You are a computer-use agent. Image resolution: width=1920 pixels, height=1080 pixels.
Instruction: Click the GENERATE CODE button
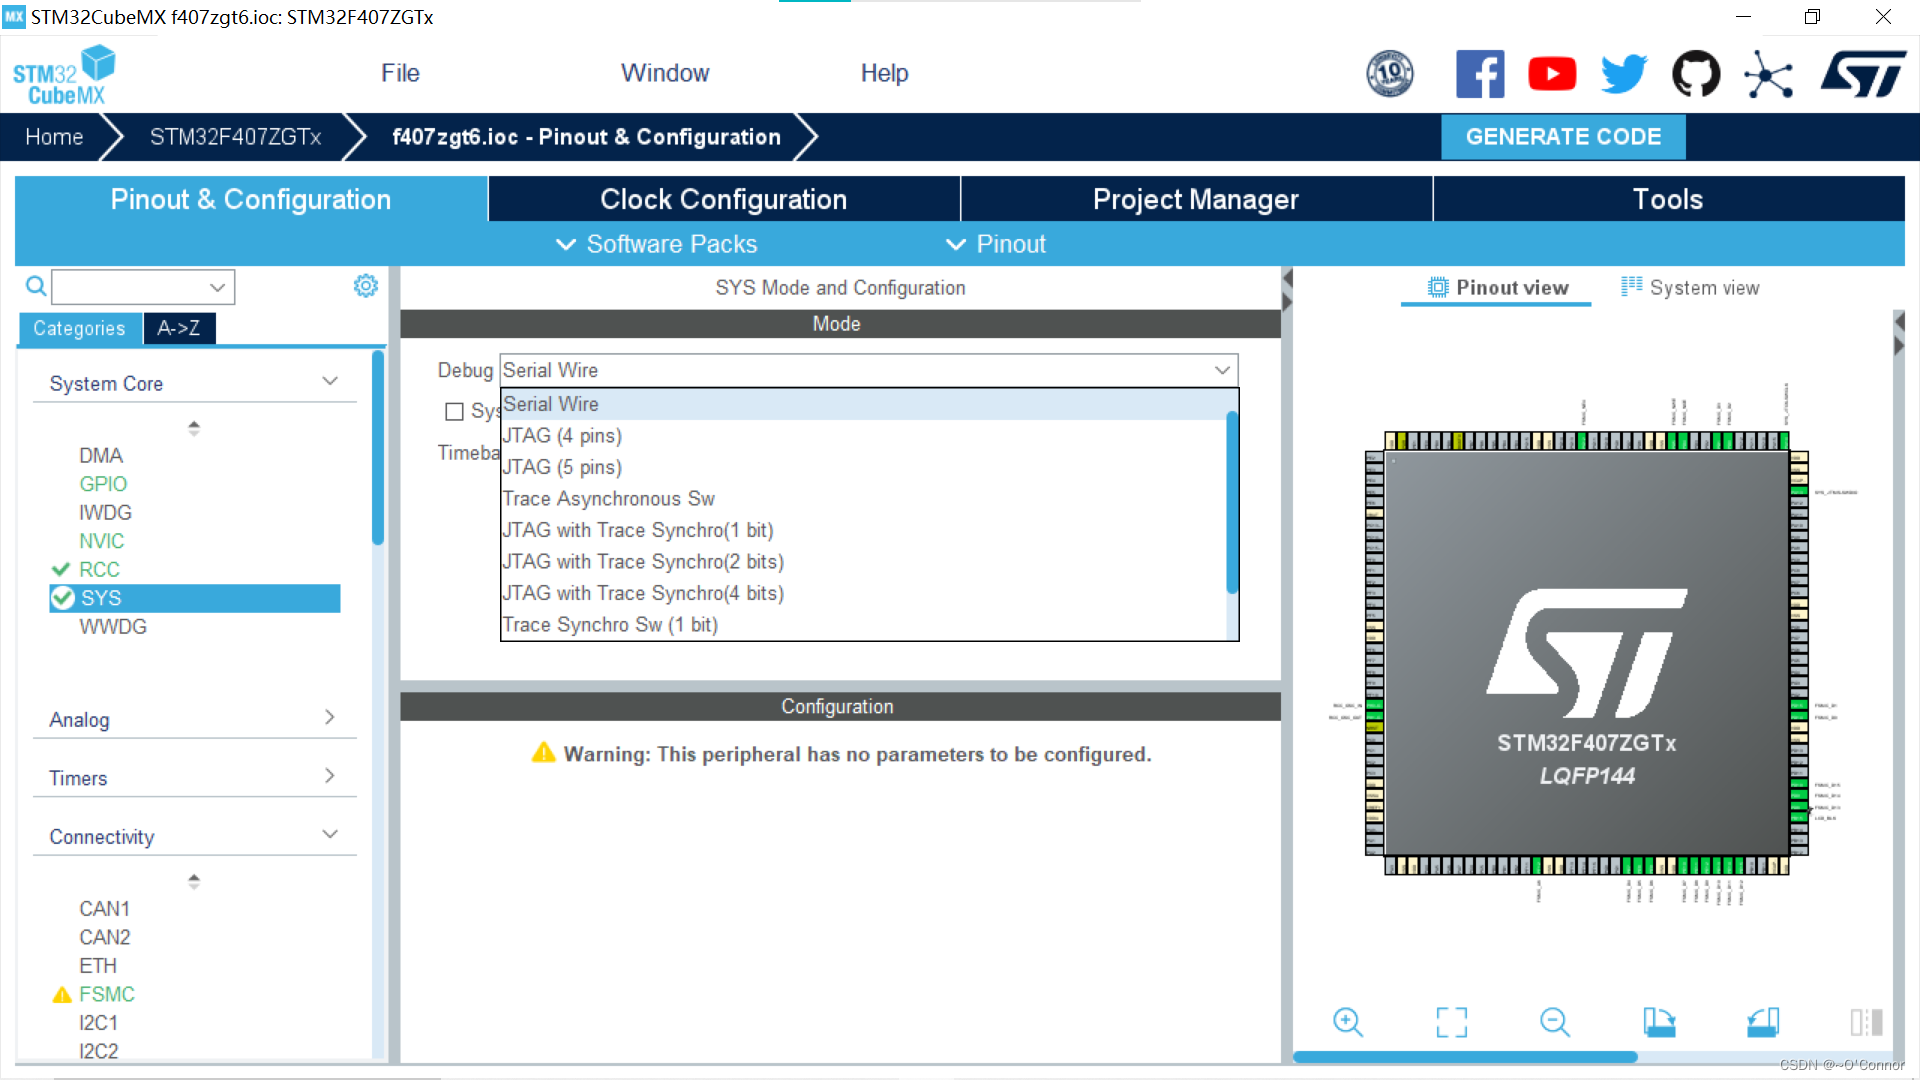coord(1562,137)
